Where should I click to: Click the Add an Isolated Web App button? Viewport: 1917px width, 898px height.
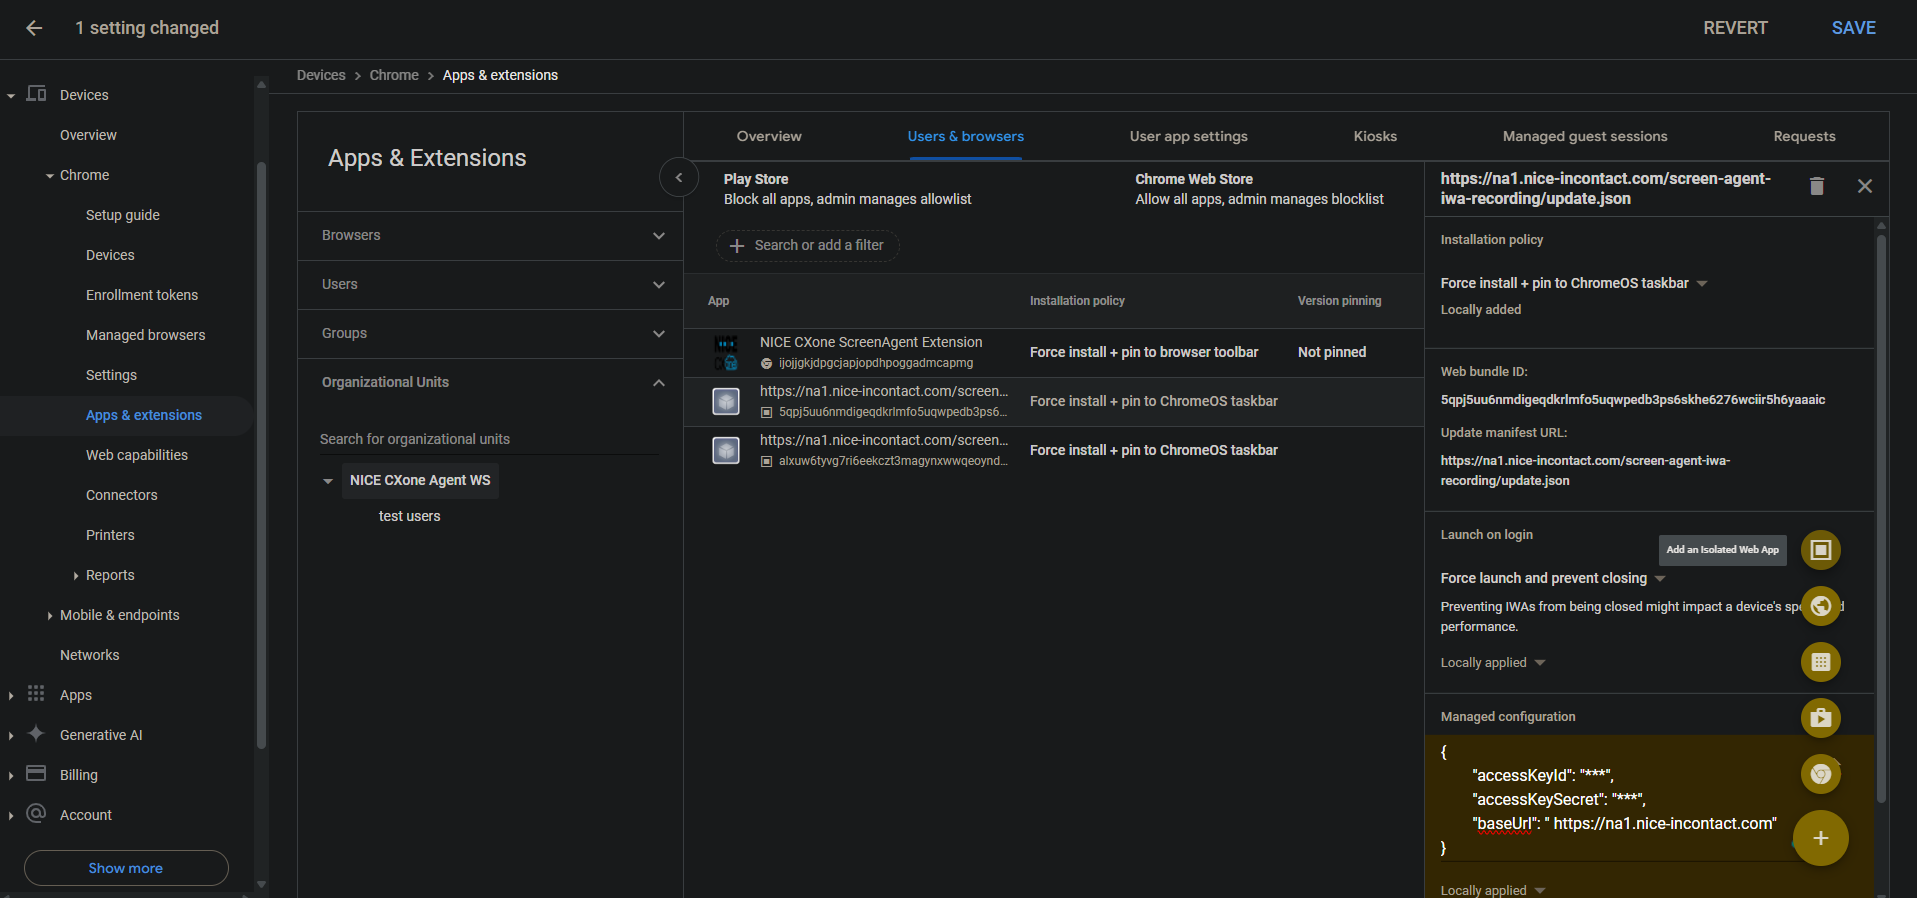coord(1820,550)
